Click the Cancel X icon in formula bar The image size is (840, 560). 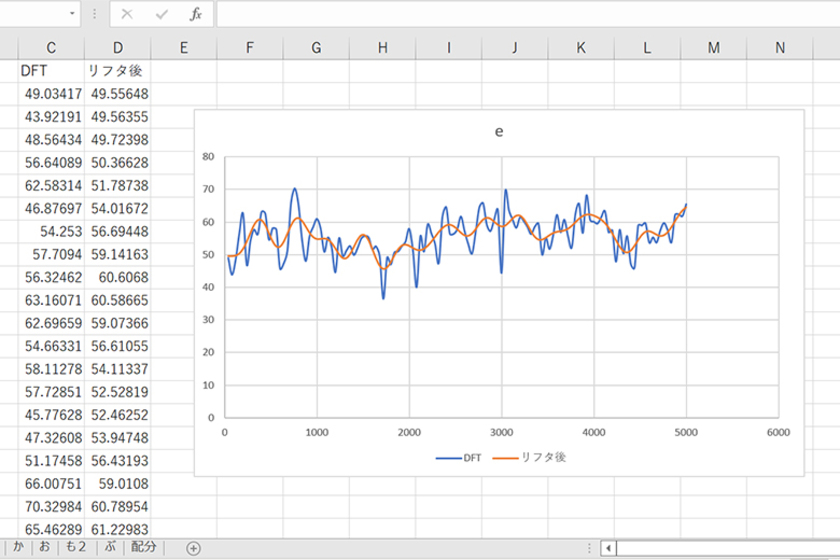pyautogui.click(x=126, y=14)
